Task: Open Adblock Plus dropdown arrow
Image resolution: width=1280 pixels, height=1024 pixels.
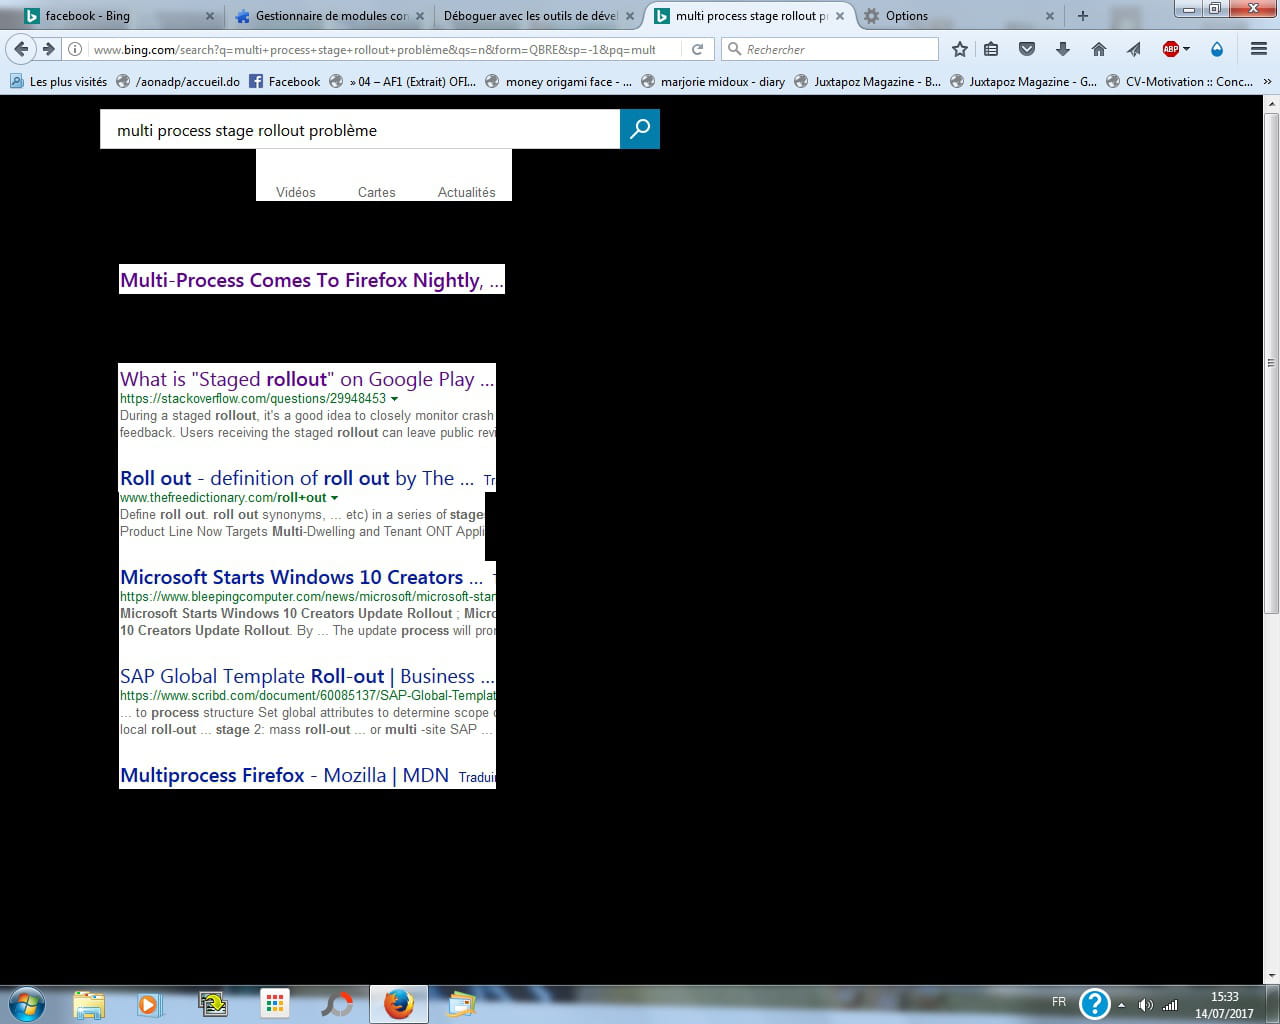Action: [1187, 49]
